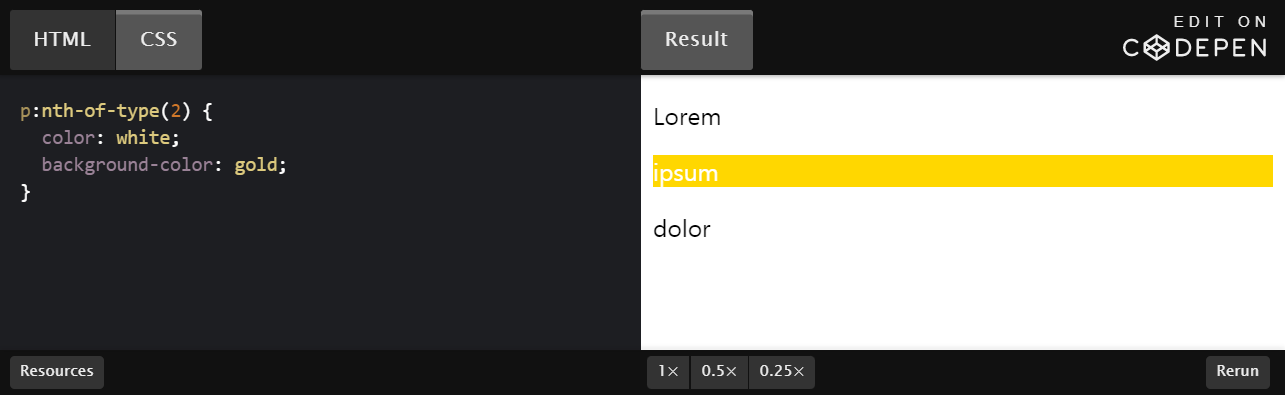Image resolution: width=1285 pixels, height=395 pixels.
Task: Open the Resources button
Action: coord(57,371)
